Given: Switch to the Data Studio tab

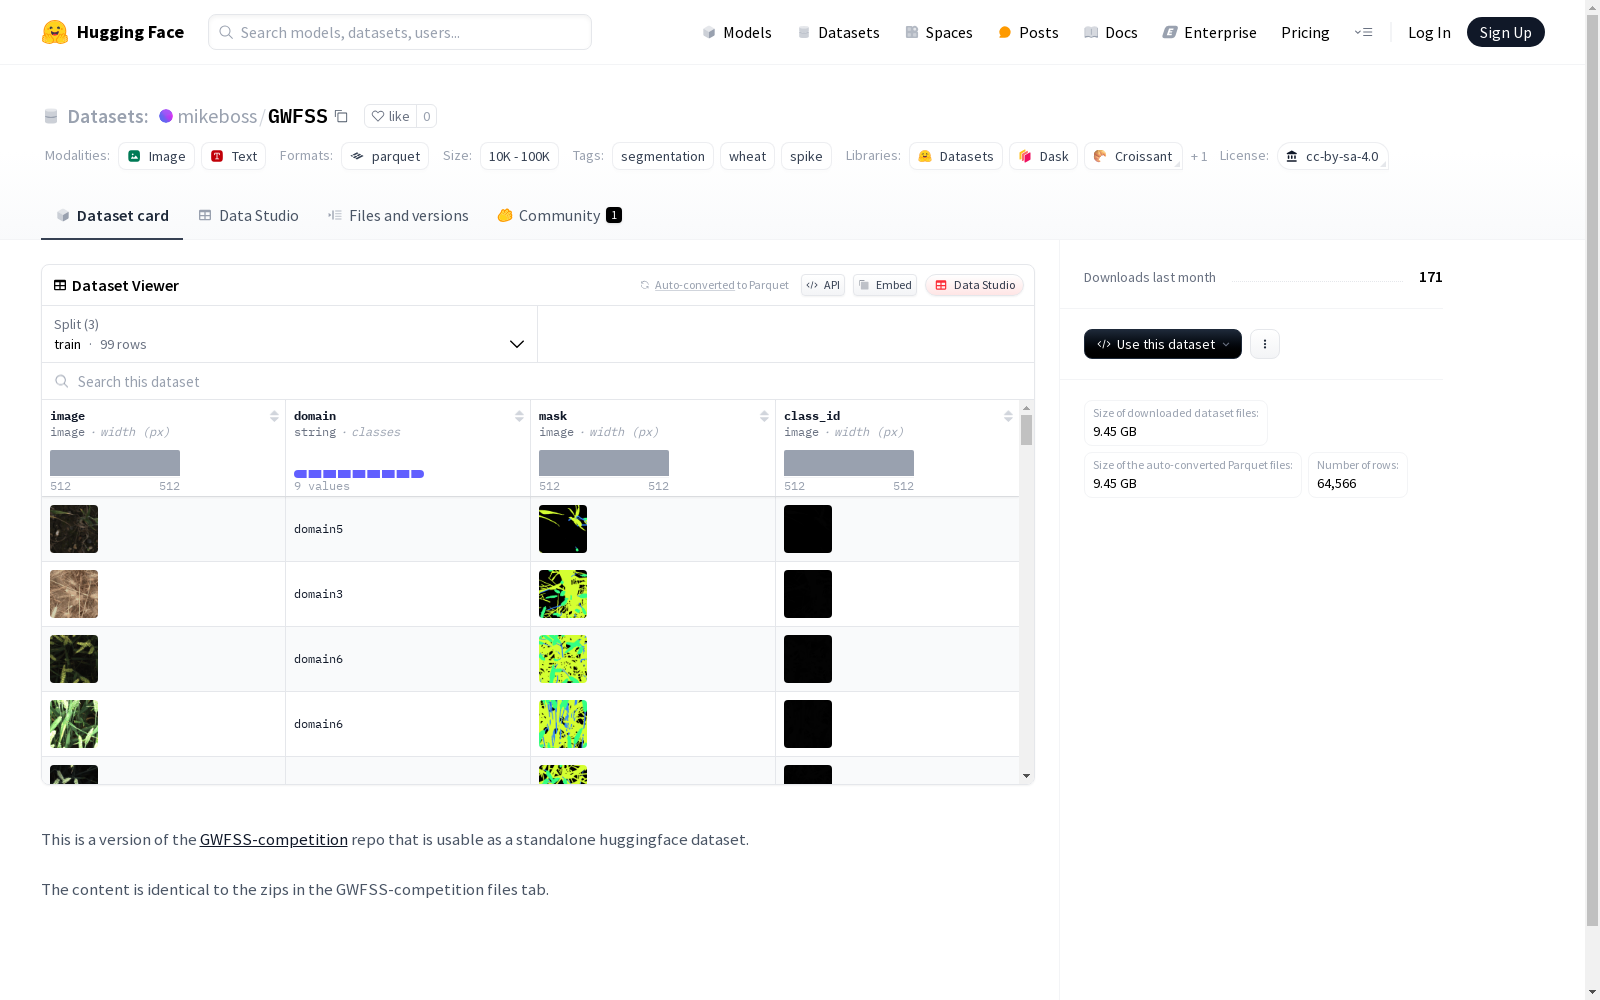Looking at the screenshot, I should coord(249,215).
